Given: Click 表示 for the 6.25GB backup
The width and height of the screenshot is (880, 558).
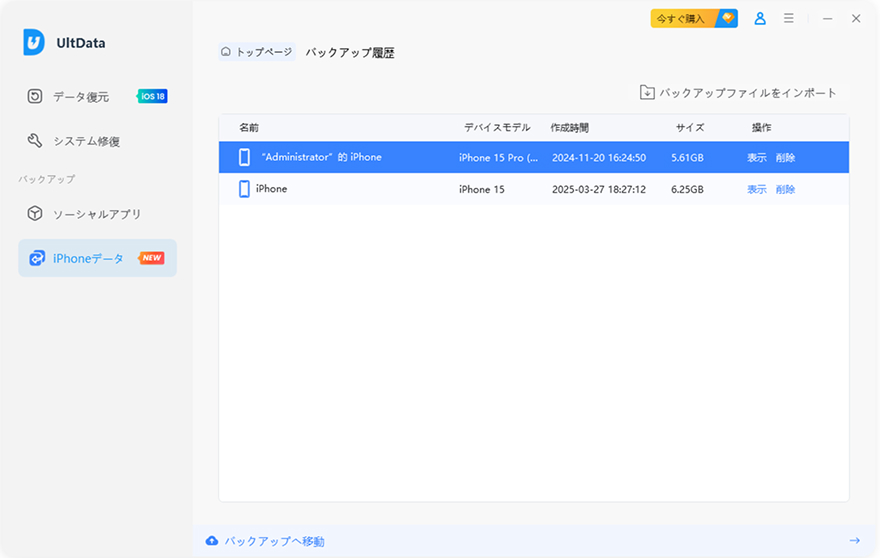Looking at the screenshot, I should click(x=757, y=189).
